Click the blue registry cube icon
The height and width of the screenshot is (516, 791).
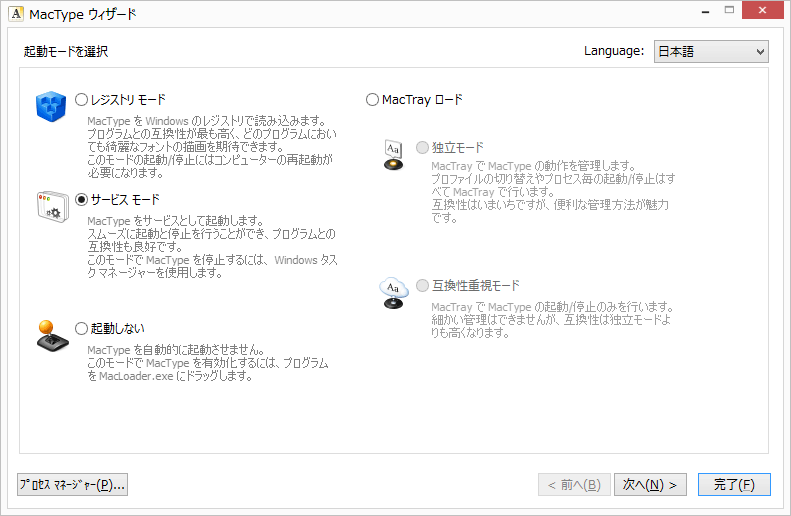coord(51,106)
